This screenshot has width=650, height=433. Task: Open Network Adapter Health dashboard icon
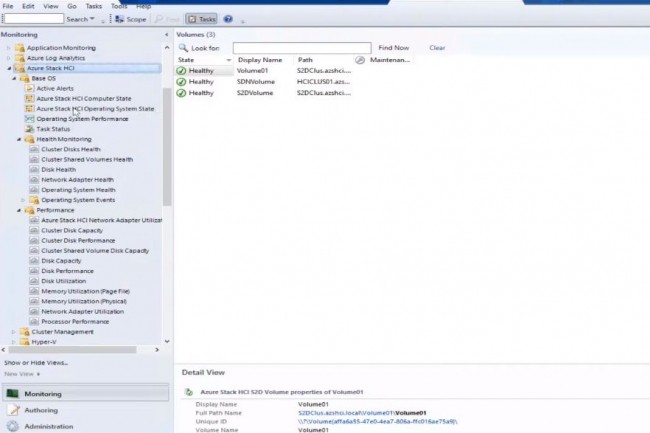coord(34,180)
